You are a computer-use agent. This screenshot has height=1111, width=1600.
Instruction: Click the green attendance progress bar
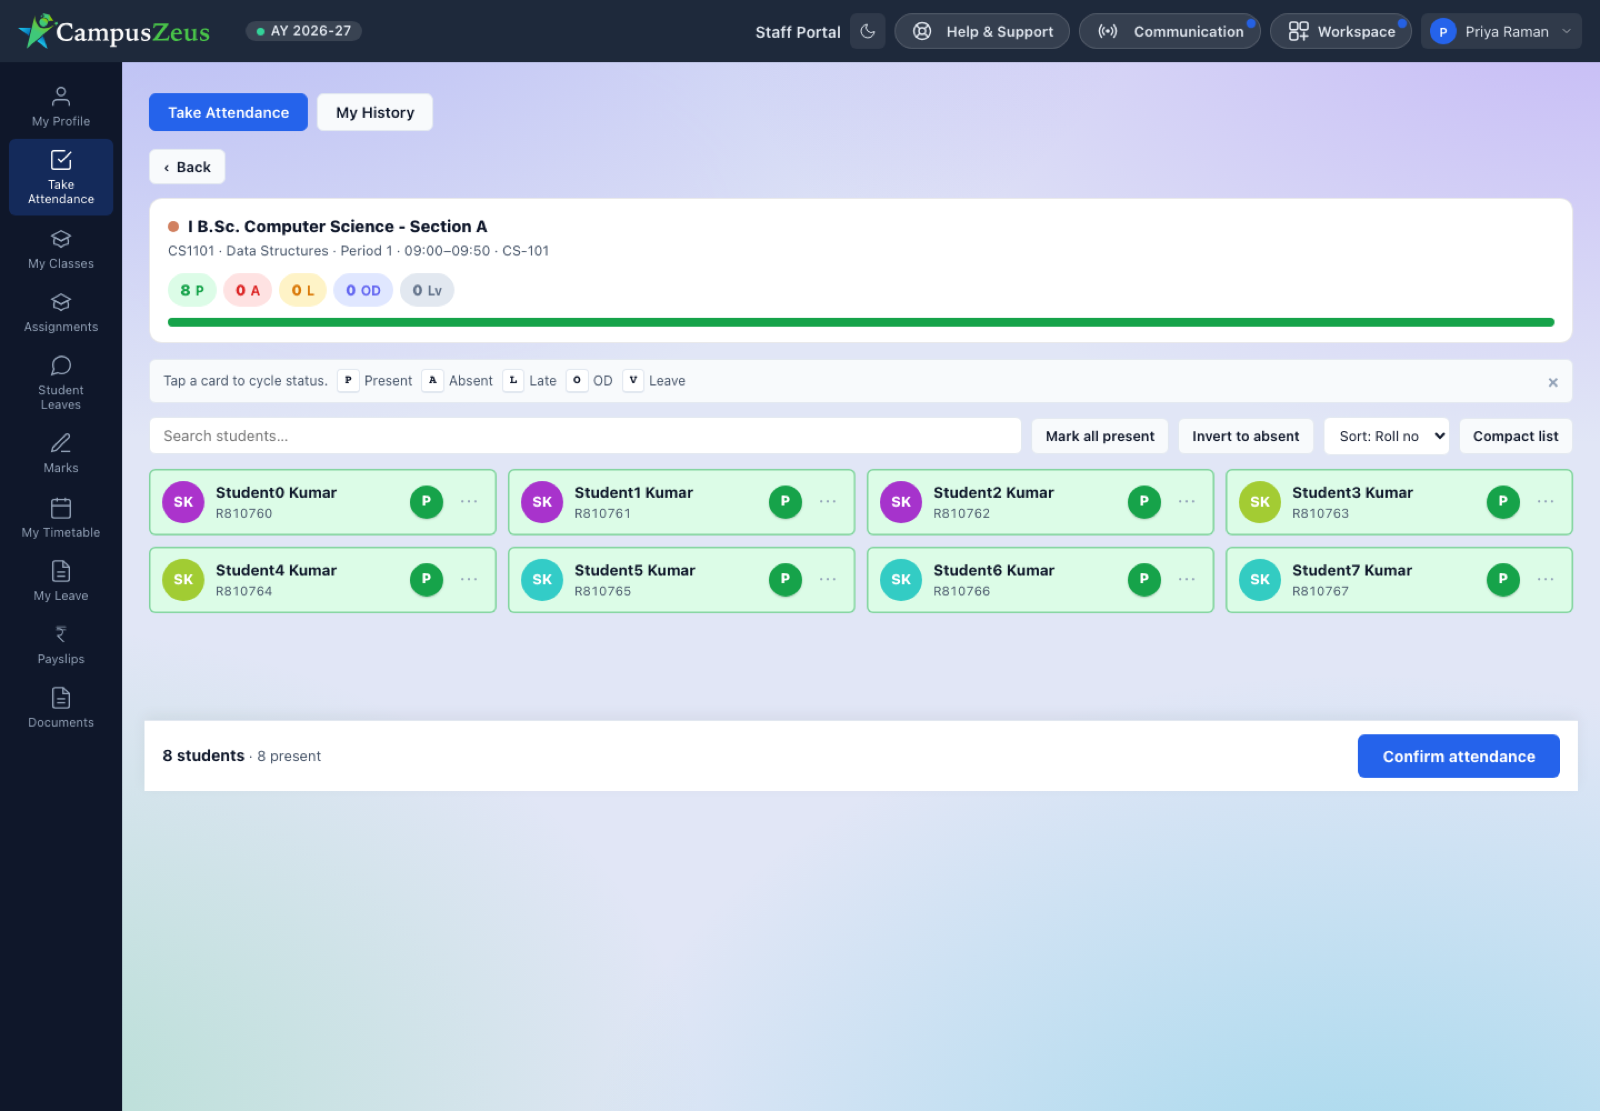(861, 322)
